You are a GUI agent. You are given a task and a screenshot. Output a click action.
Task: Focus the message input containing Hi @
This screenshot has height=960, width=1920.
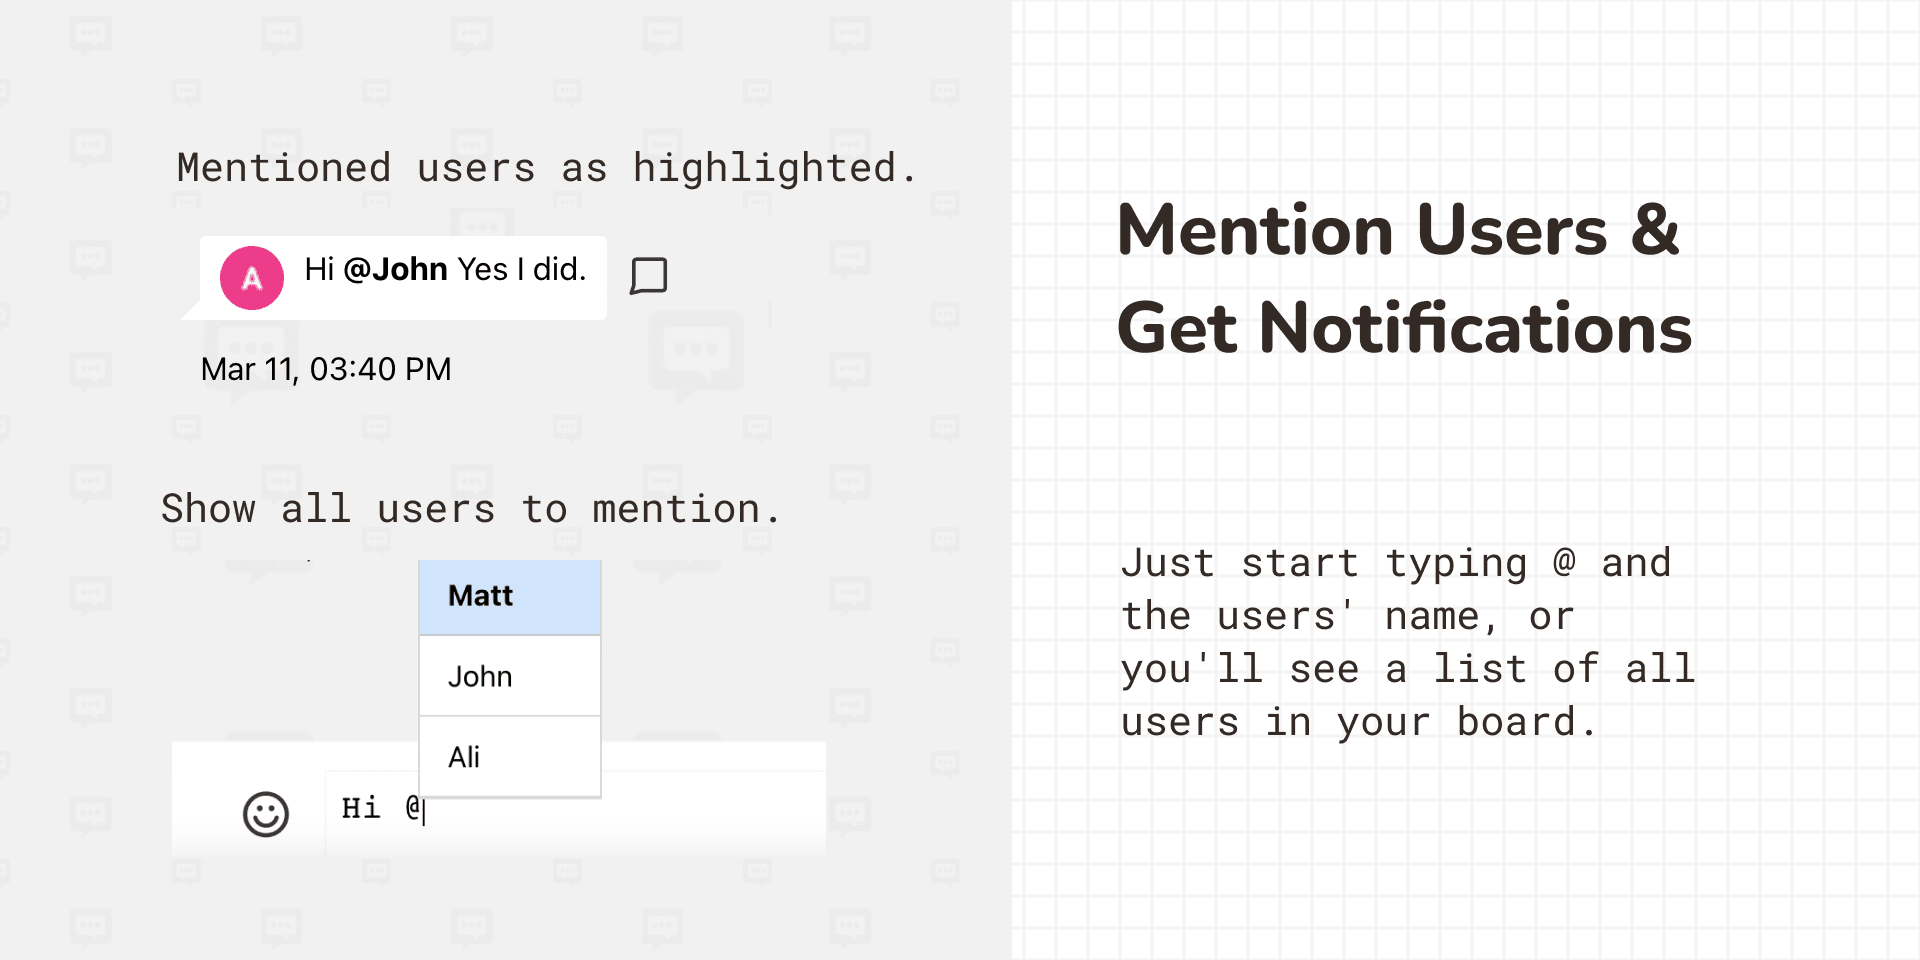(x=575, y=810)
